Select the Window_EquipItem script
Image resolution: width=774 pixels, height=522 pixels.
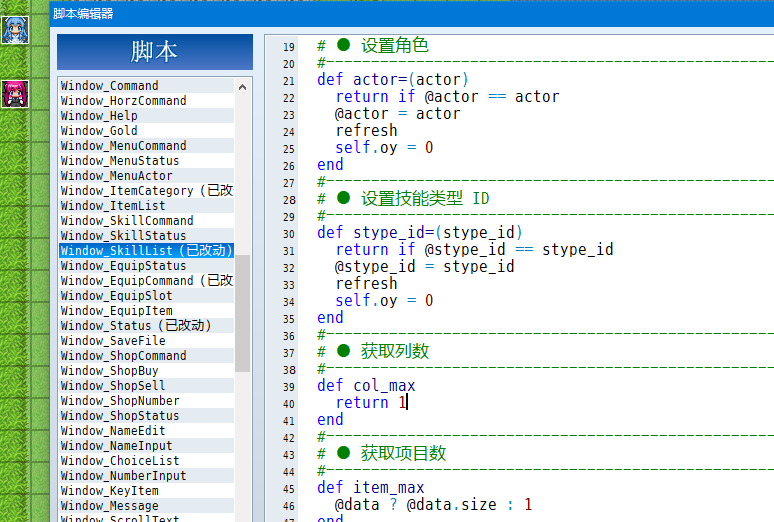(x=147, y=310)
